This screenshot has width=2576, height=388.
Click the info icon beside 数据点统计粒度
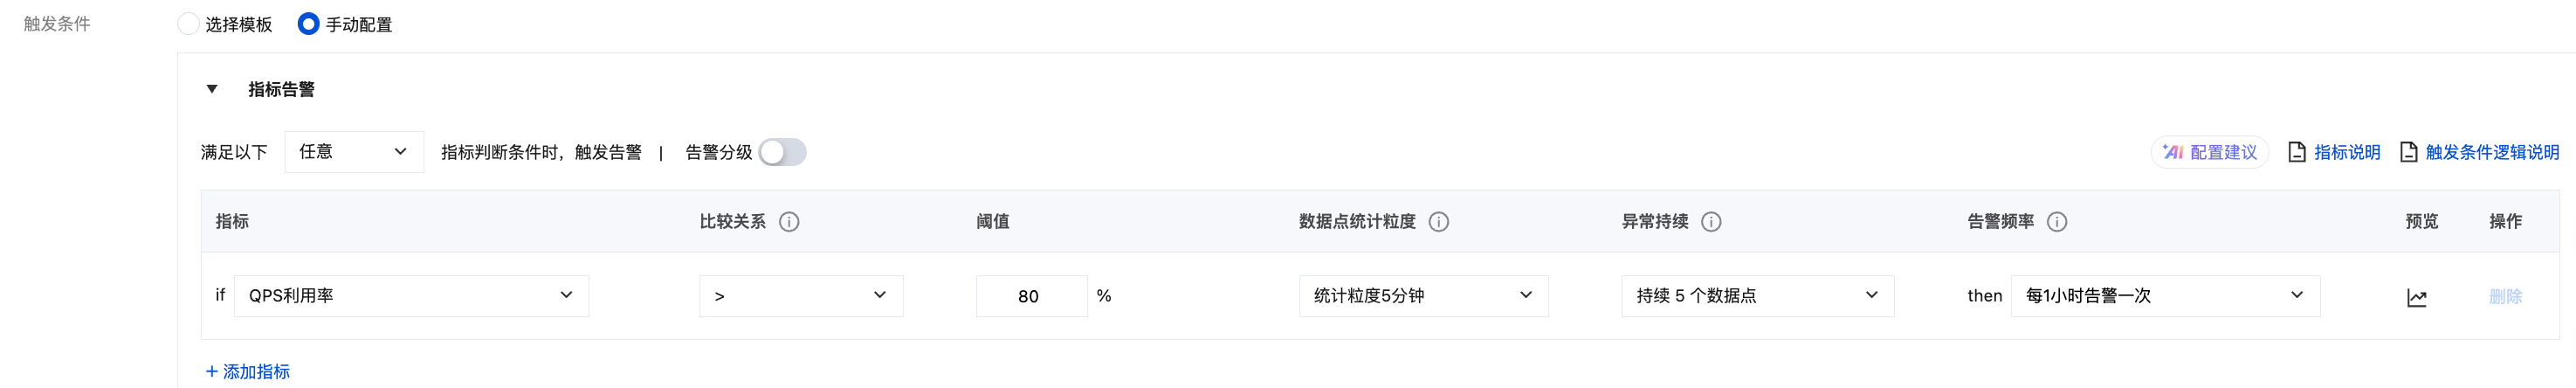tap(1438, 222)
